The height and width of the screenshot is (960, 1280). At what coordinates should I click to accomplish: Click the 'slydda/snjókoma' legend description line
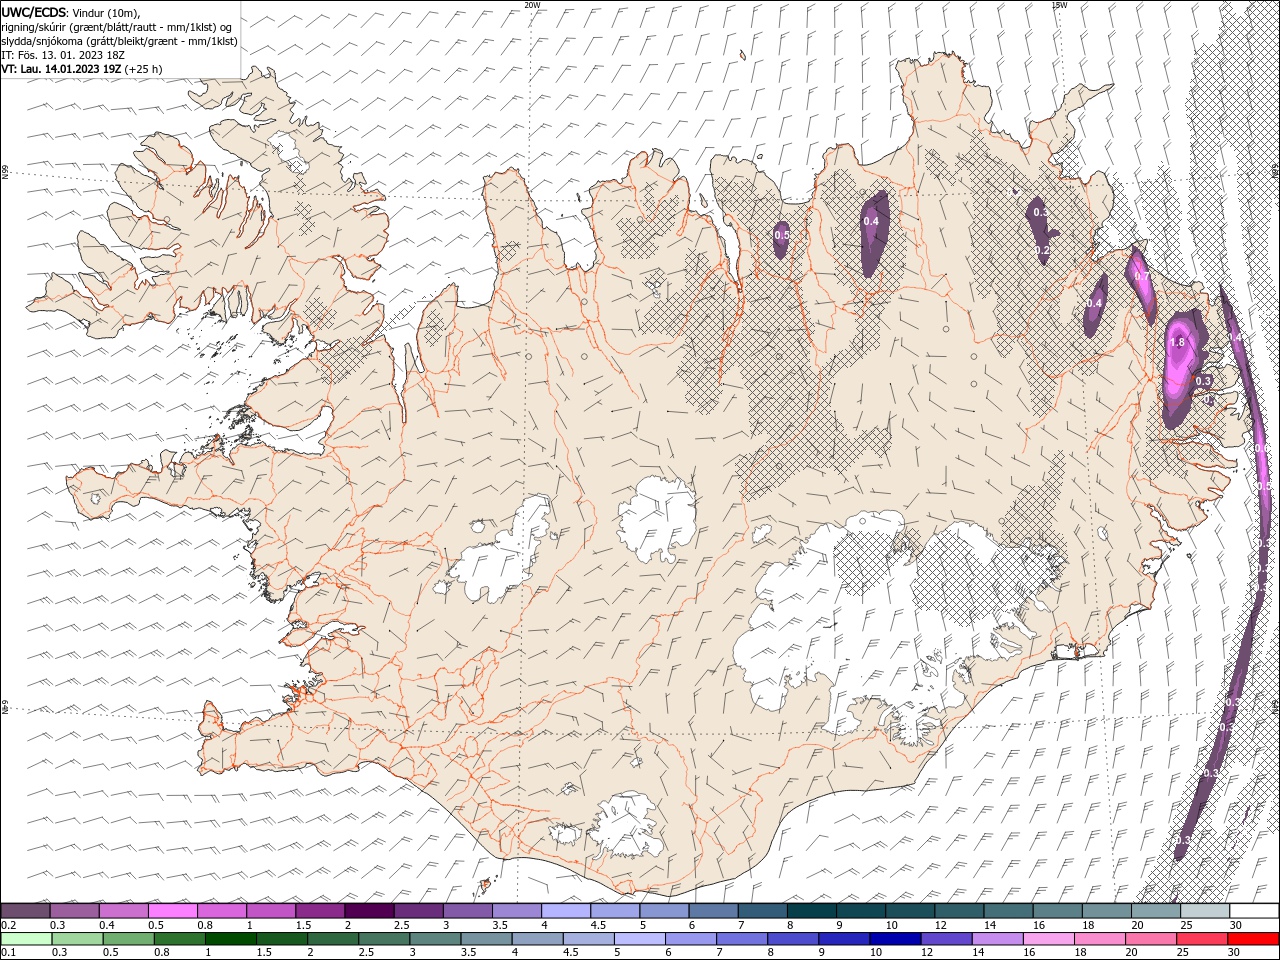119,41
